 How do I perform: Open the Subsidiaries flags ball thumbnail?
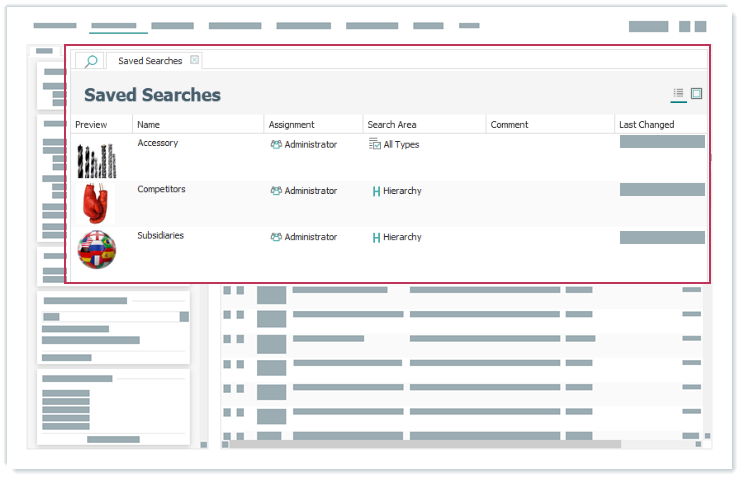tap(97, 248)
